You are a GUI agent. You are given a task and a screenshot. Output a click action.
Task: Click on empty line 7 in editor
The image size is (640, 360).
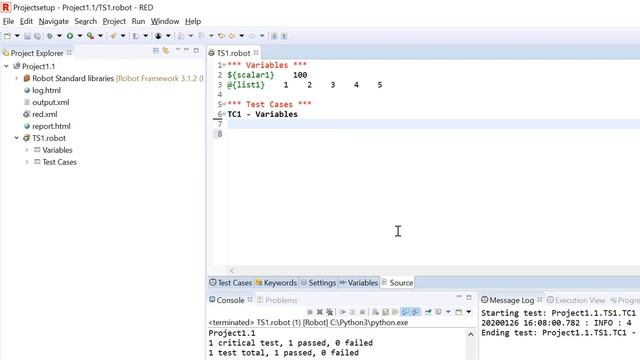[433, 124]
